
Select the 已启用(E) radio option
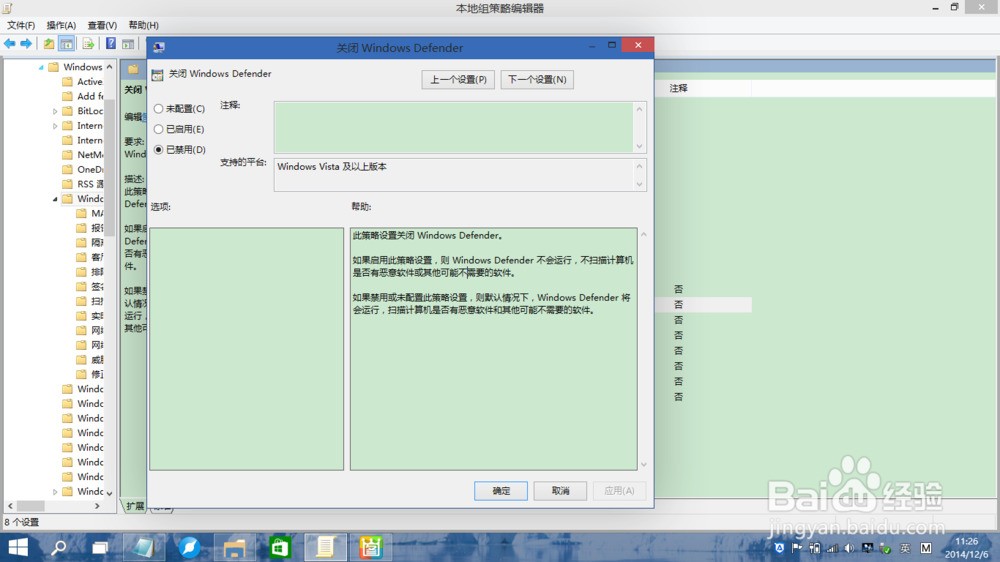tap(158, 129)
